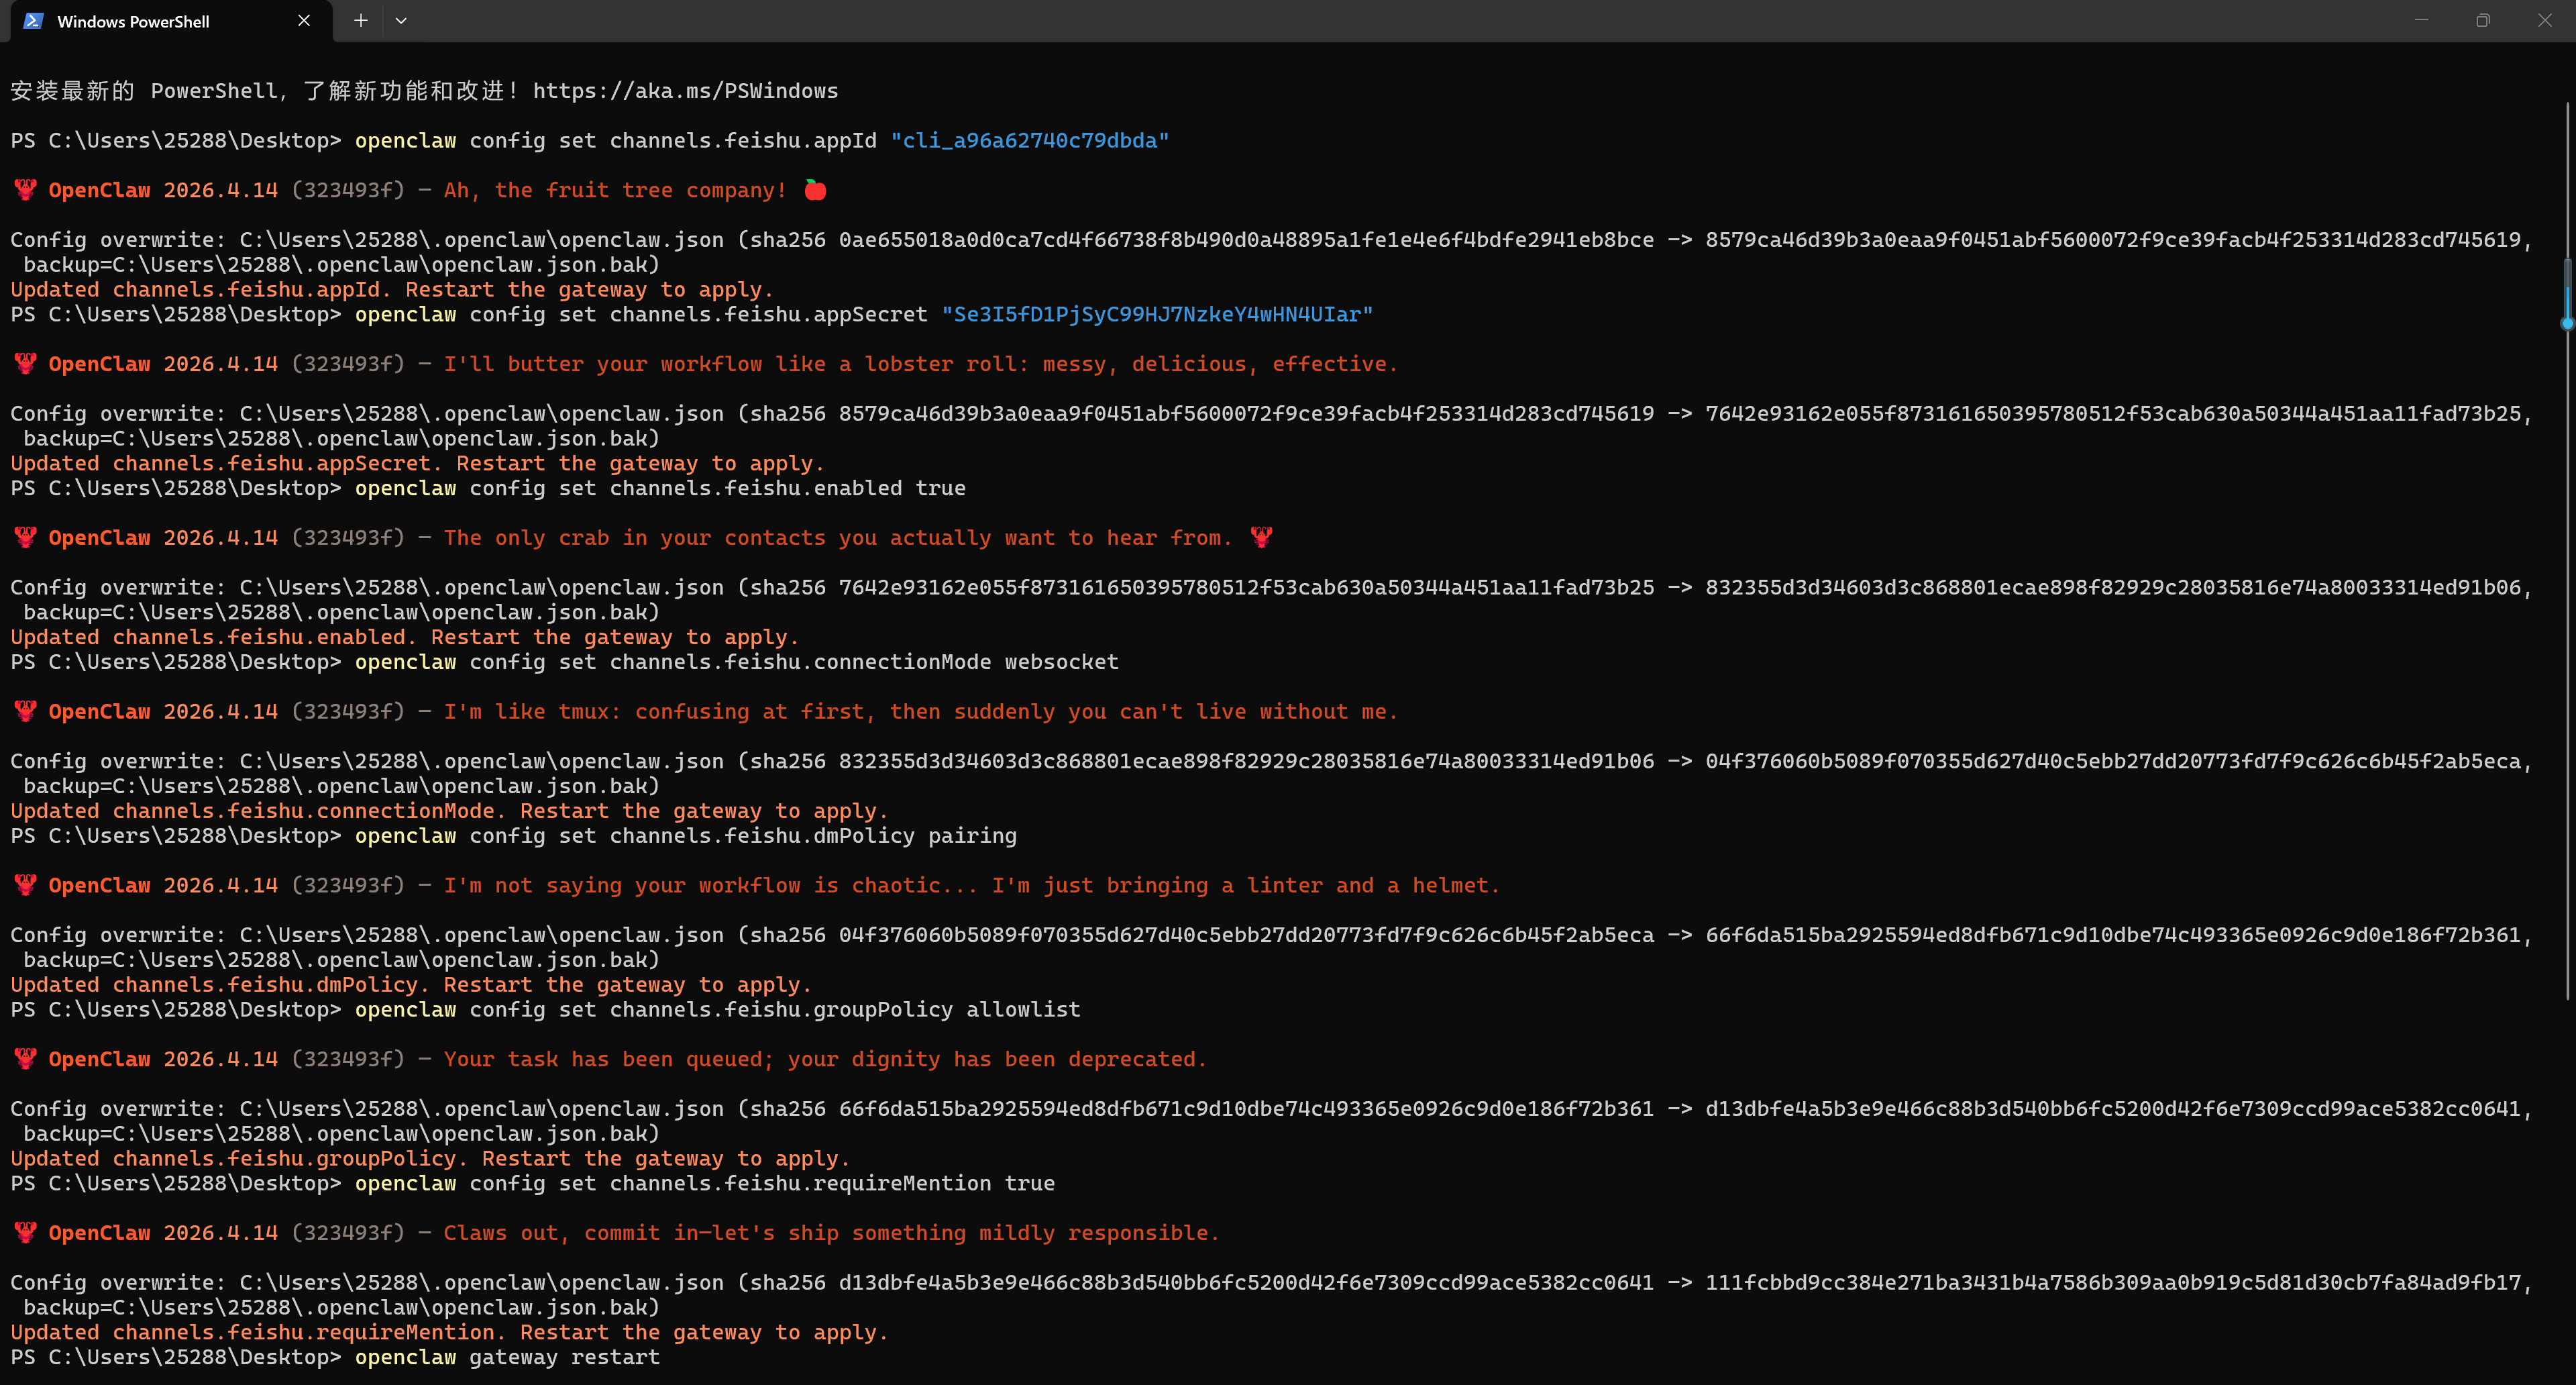2576x1385 pixels.
Task: Restore down the terminal window
Action: (2483, 21)
